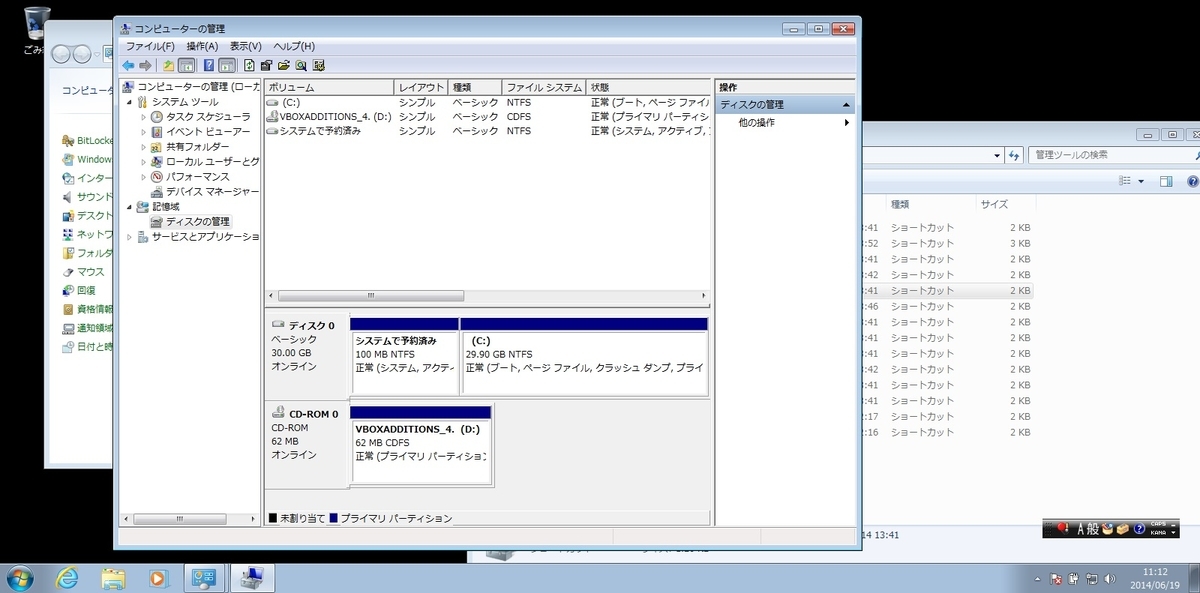Expand the 共有フォルダー tree node
The width and height of the screenshot is (1200, 593).
coord(143,147)
